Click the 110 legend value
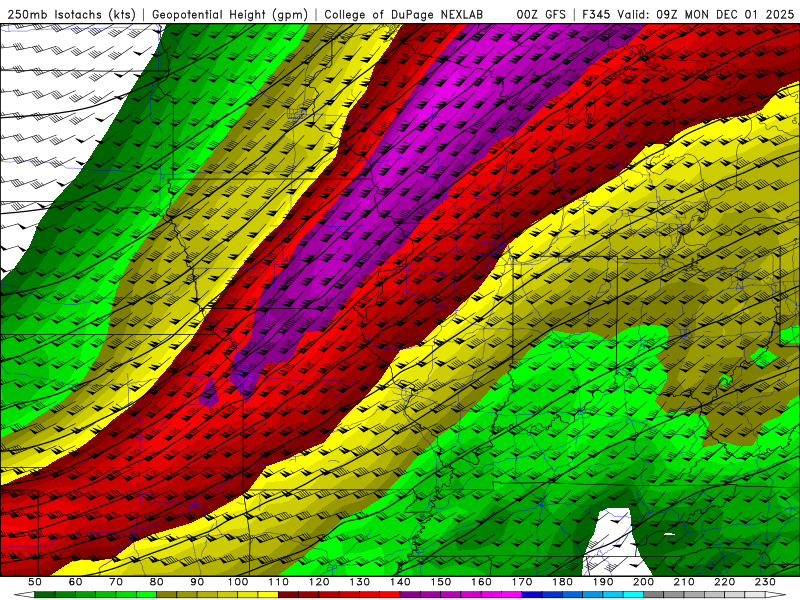 (x=279, y=582)
